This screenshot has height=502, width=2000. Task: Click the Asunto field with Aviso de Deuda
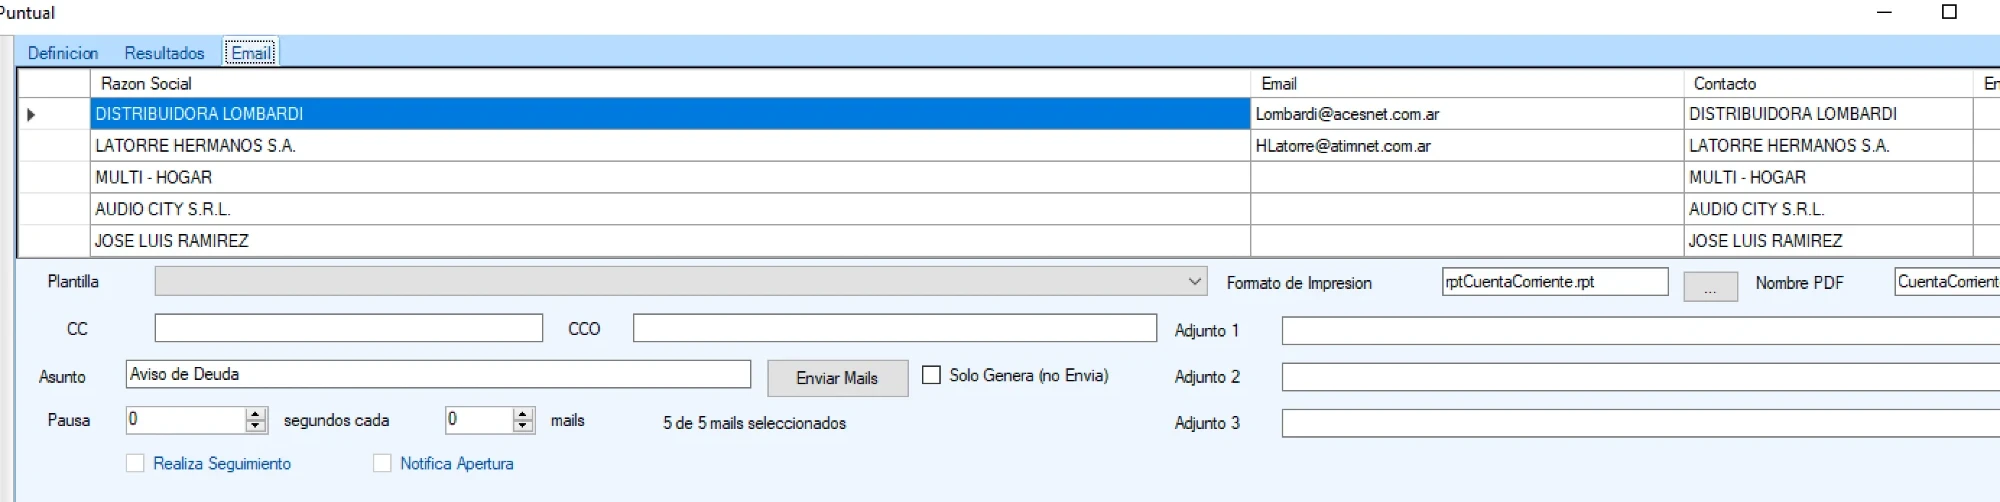click(438, 374)
